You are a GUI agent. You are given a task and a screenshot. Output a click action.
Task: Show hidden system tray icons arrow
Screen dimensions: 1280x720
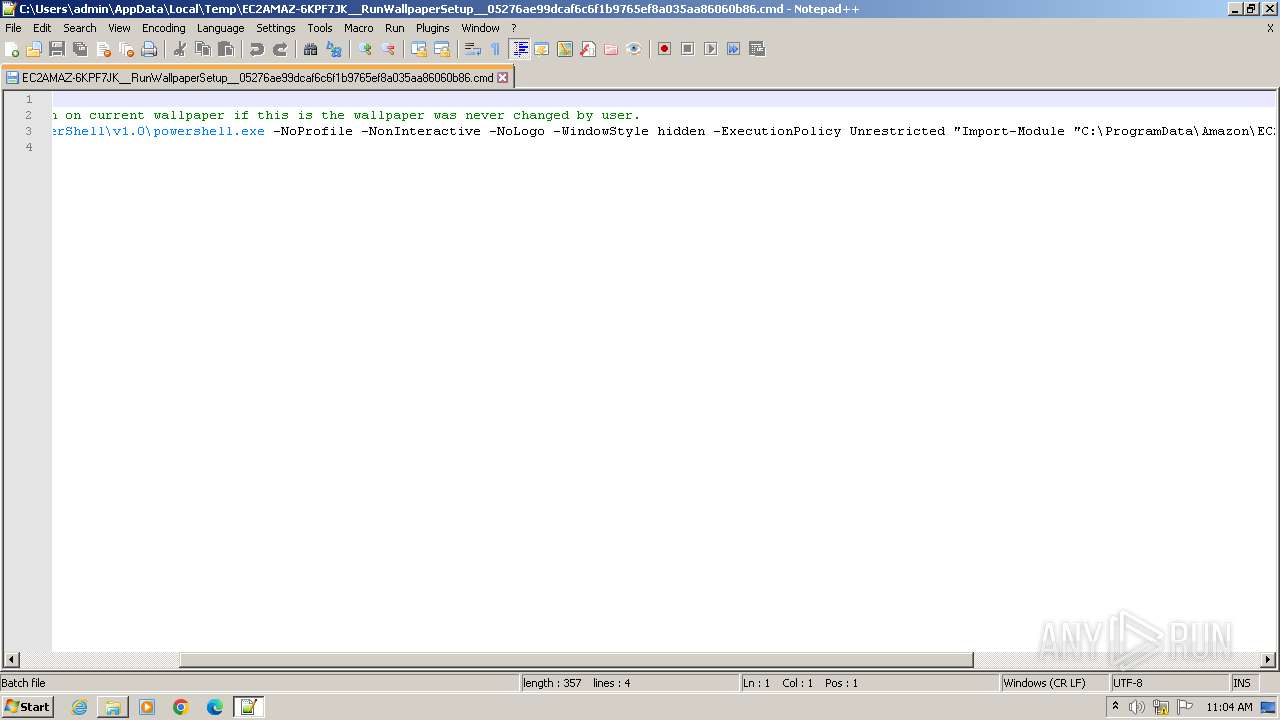click(1115, 707)
